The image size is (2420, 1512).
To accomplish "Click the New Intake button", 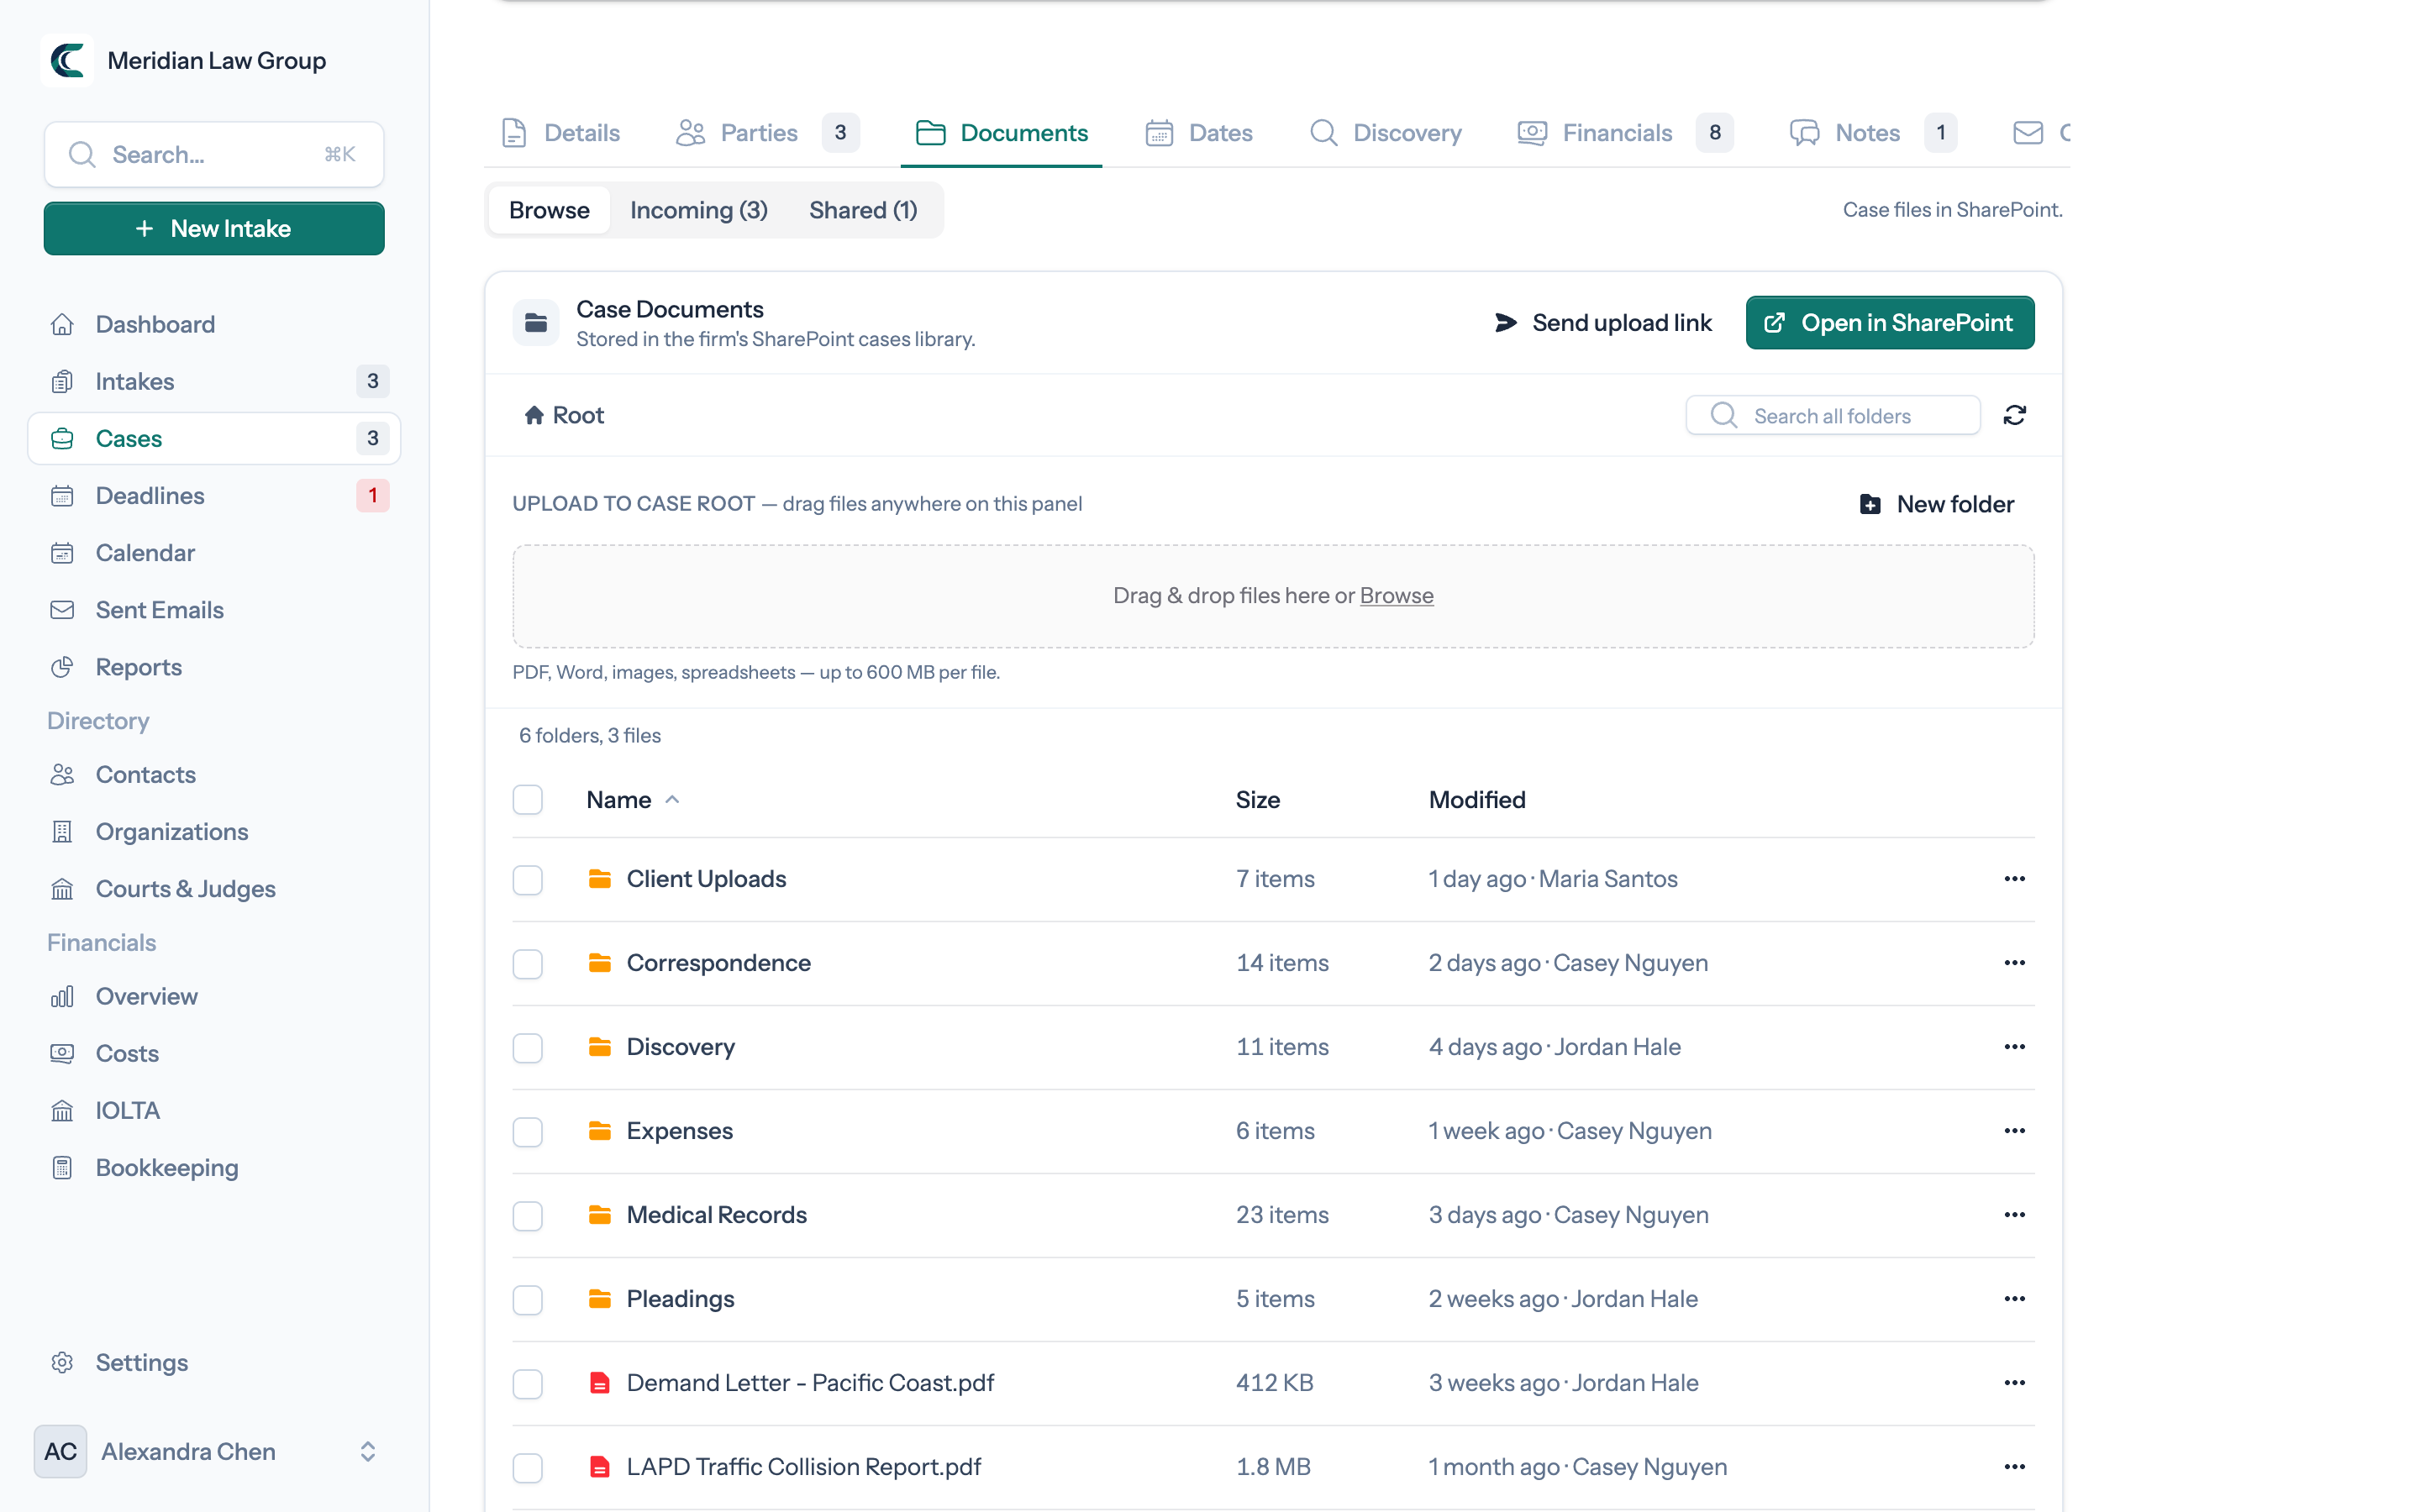I will click(x=214, y=228).
